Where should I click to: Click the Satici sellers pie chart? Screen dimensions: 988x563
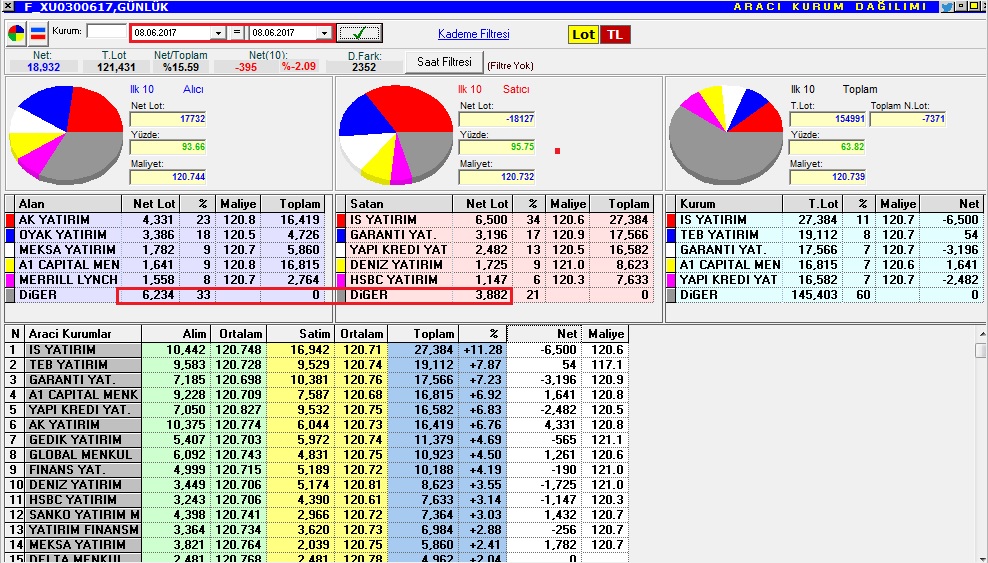[x=396, y=134]
